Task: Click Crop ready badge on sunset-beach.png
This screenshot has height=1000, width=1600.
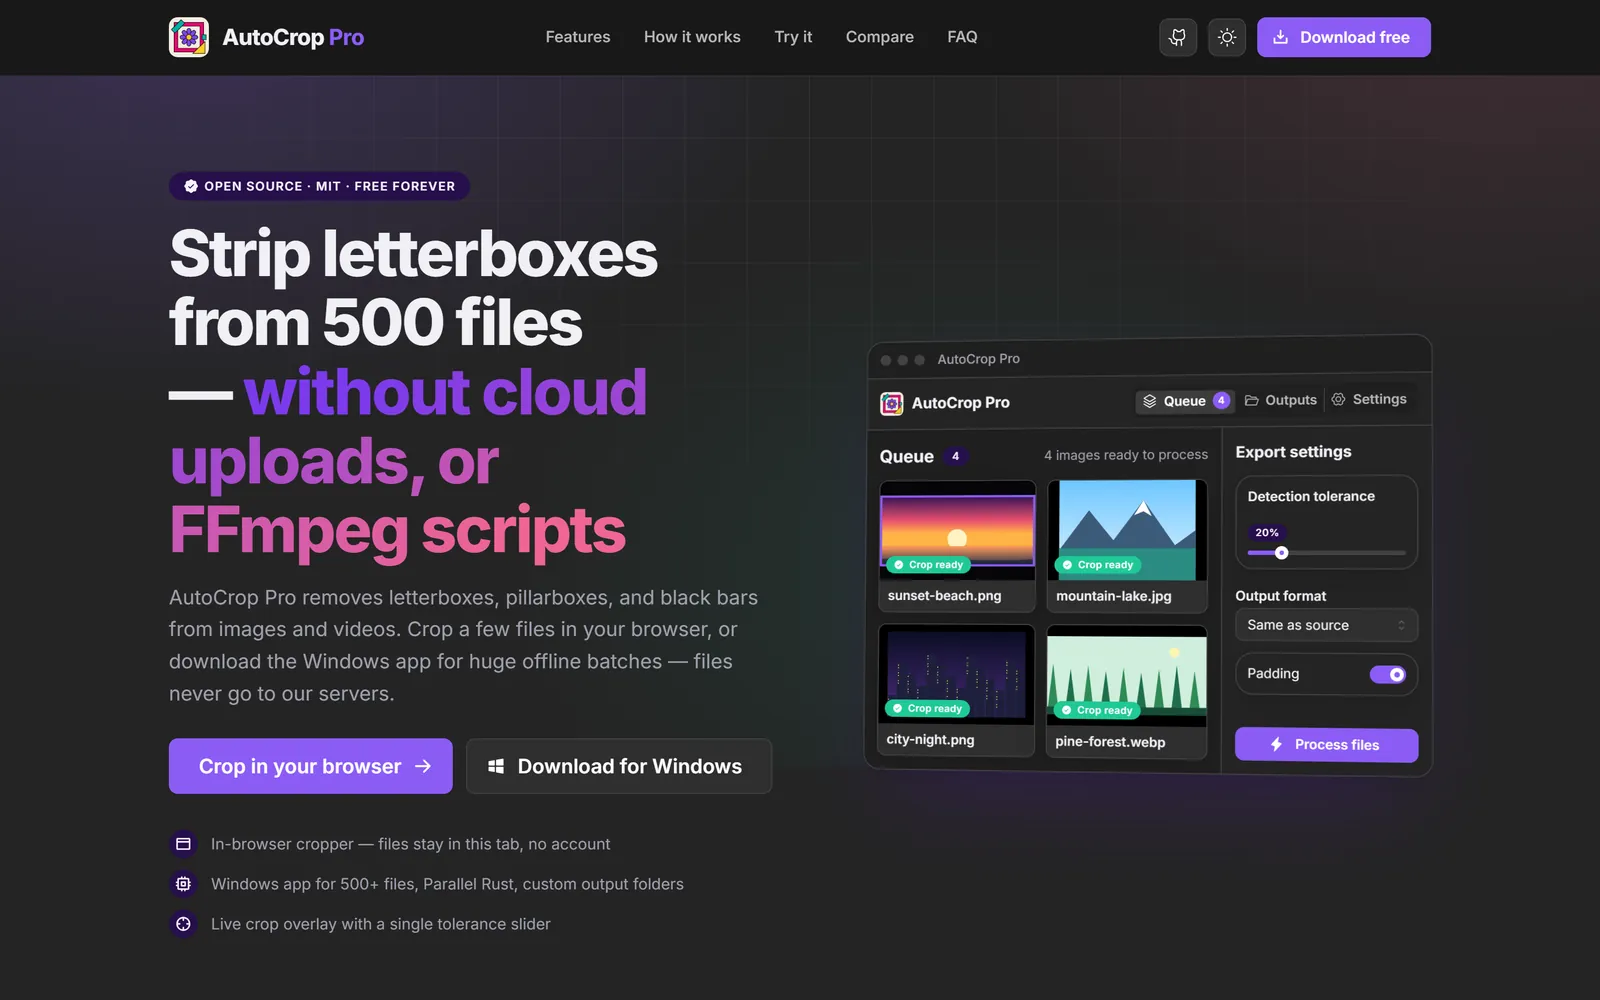Action: tap(928, 565)
